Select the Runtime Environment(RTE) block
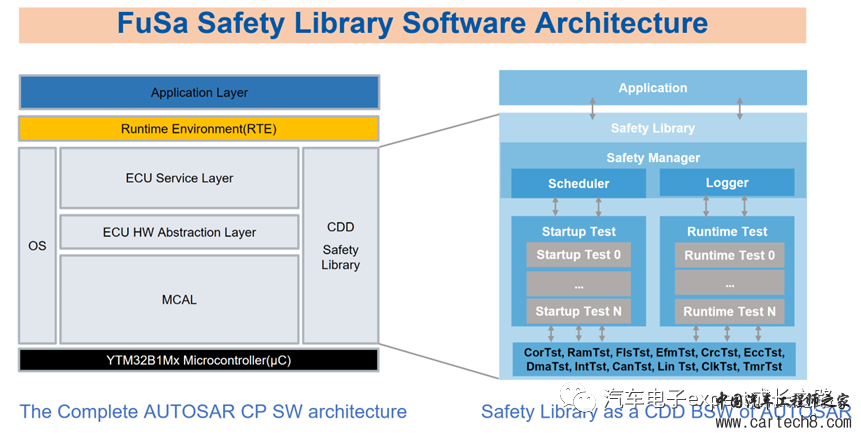The image size is (861, 438). coord(199,129)
